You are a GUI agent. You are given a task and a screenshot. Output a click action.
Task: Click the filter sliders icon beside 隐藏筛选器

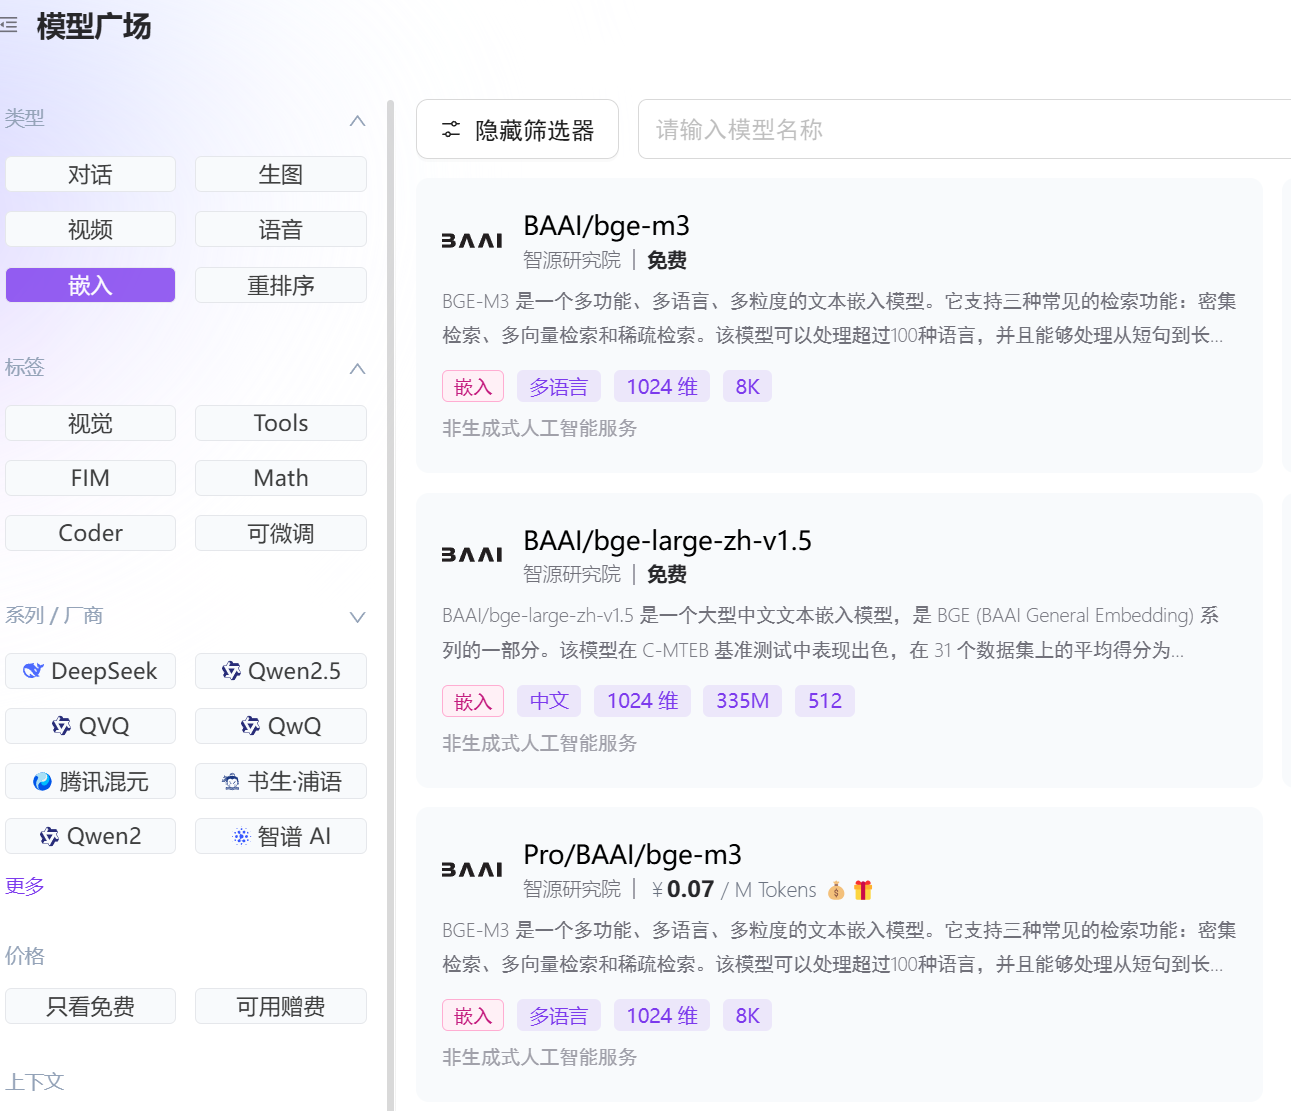(x=453, y=129)
